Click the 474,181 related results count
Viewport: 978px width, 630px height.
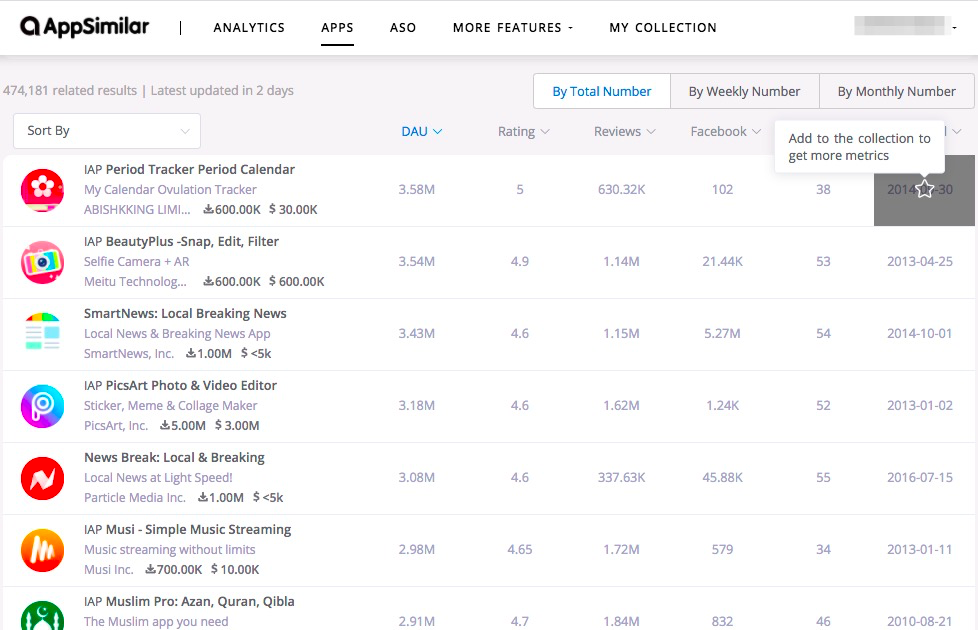[70, 90]
